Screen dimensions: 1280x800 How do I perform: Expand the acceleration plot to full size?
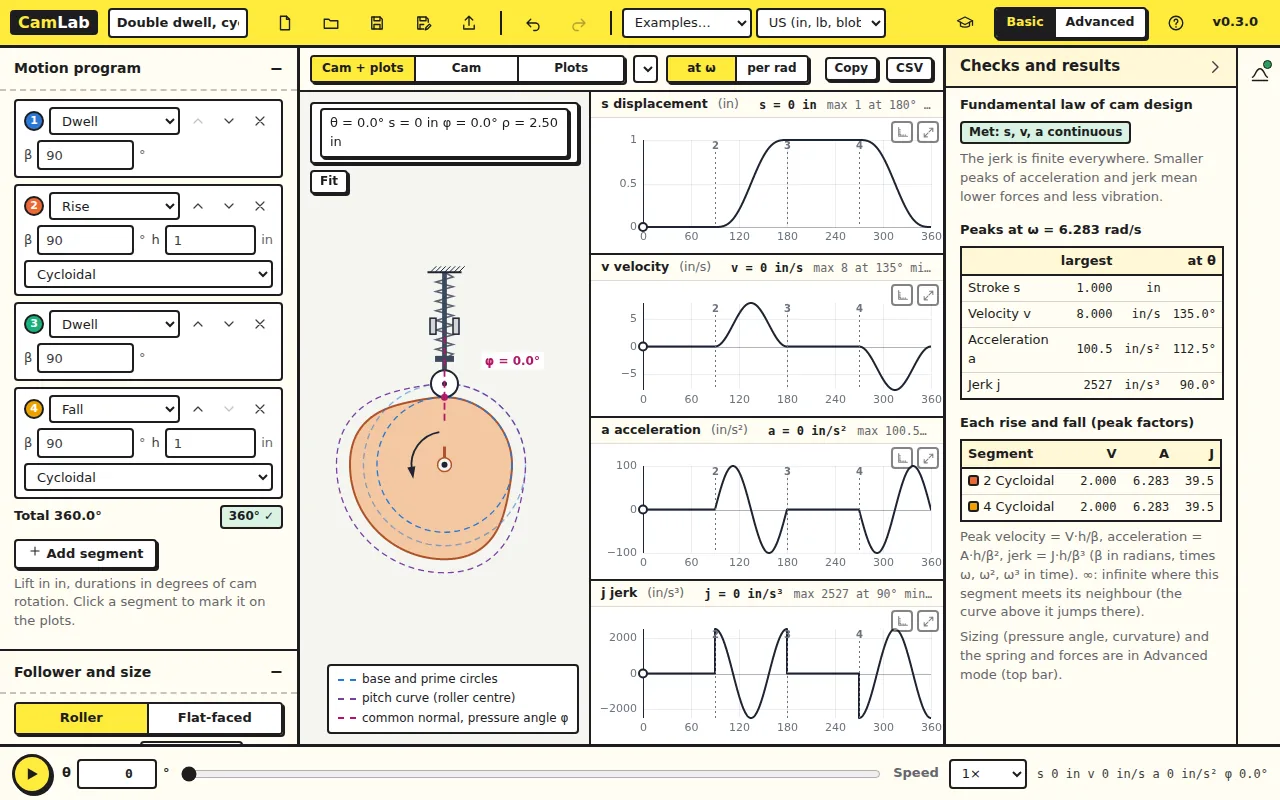coord(928,458)
